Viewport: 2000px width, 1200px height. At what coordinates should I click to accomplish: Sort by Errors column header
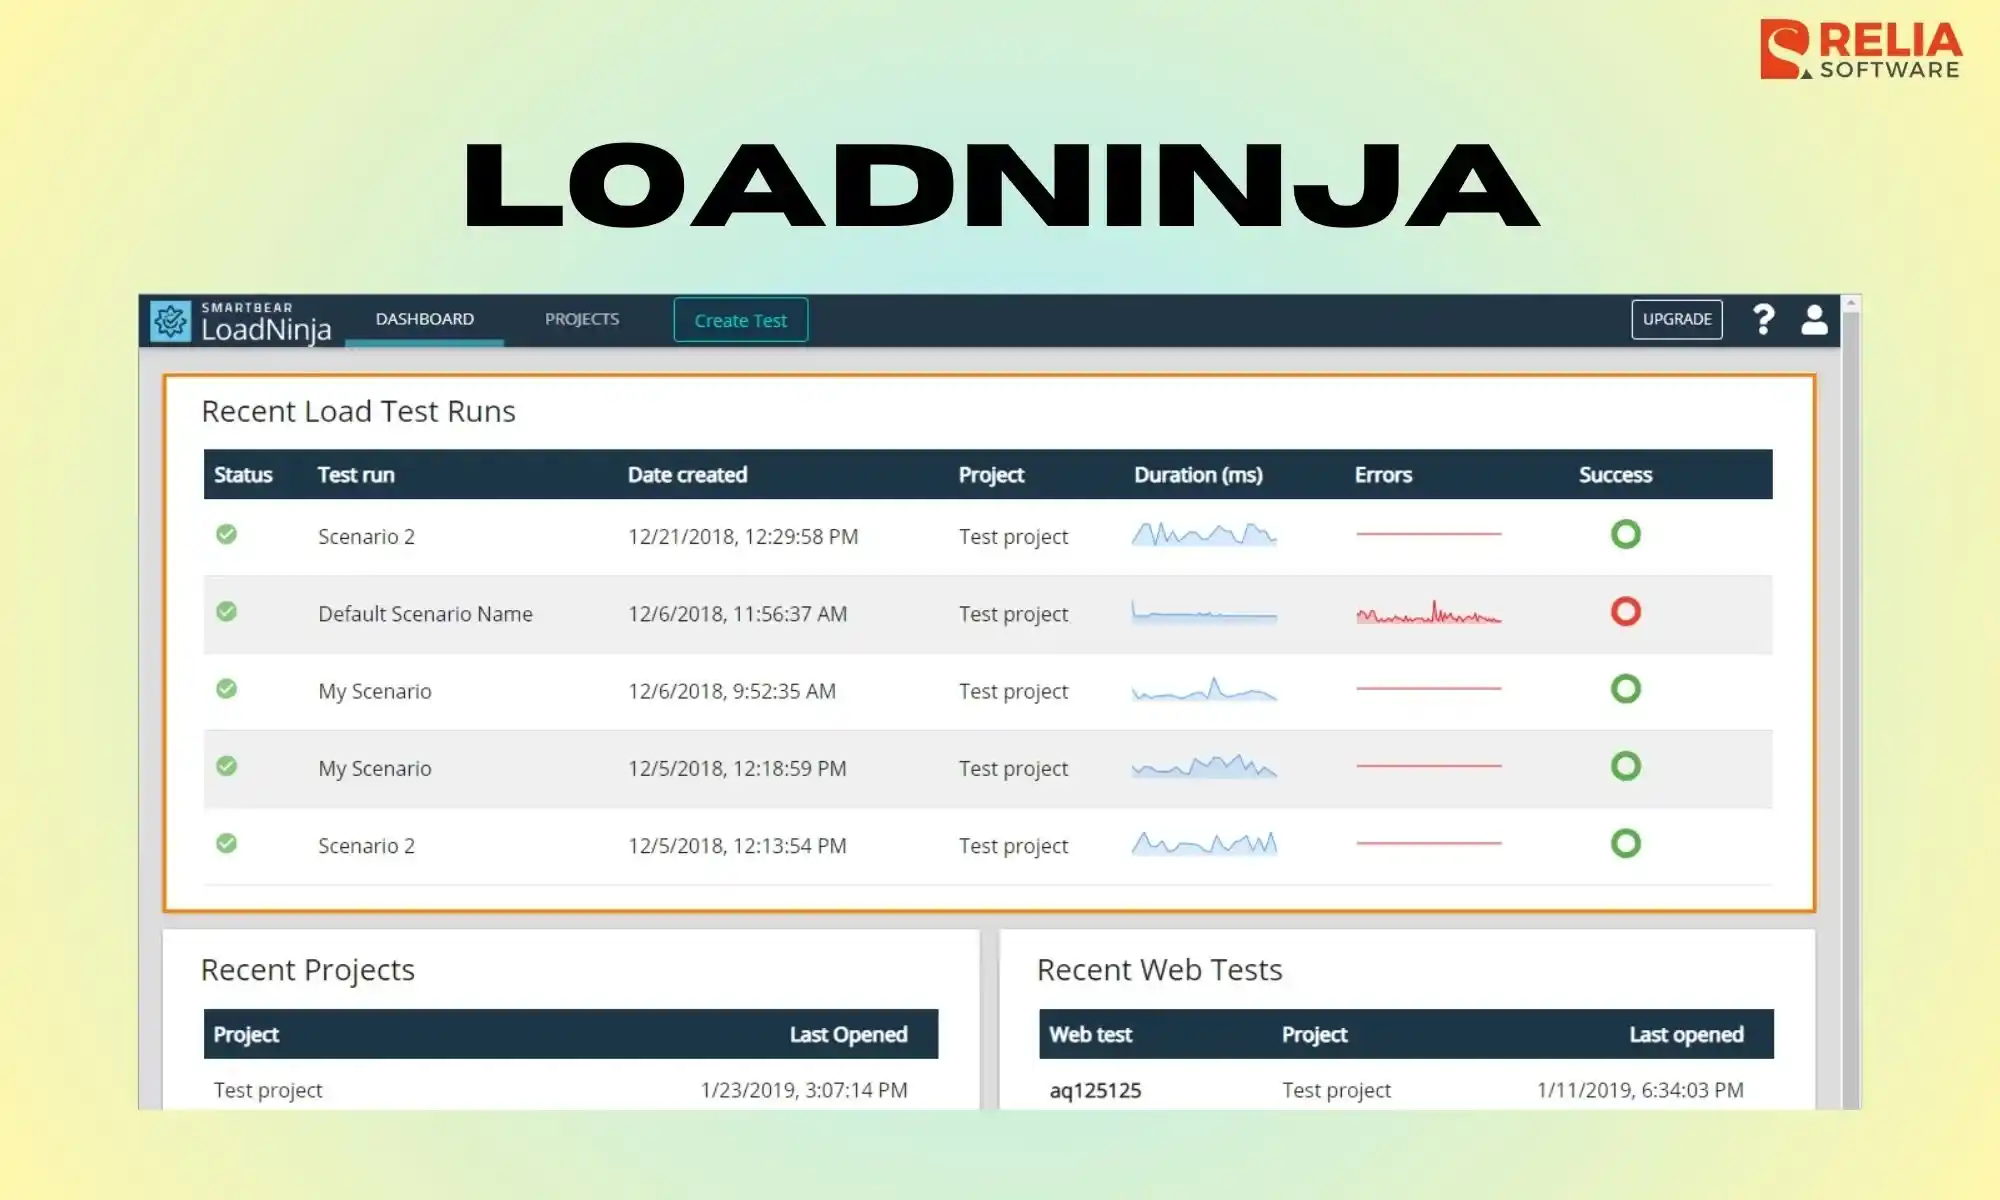(x=1383, y=475)
